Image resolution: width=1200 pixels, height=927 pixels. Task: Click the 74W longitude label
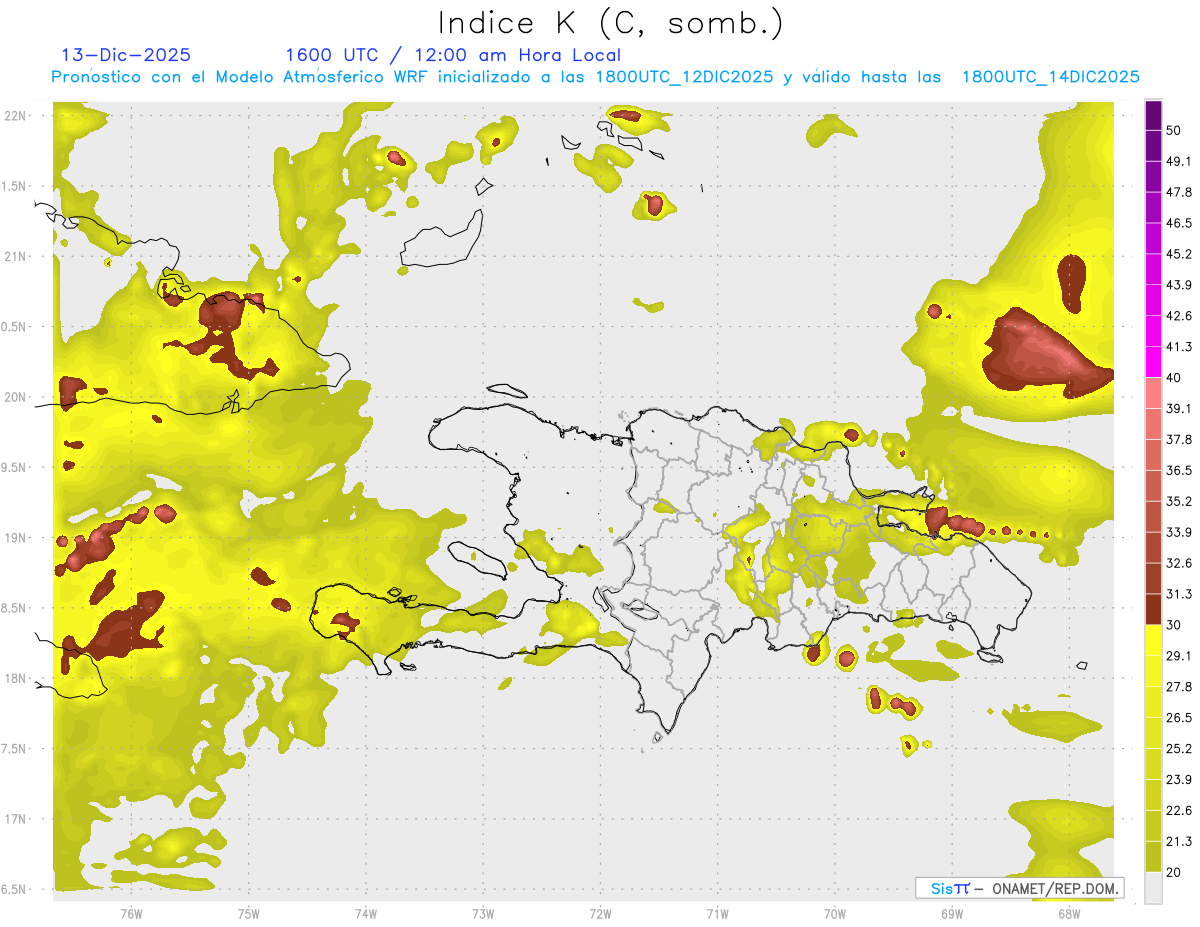click(x=366, y=913)
